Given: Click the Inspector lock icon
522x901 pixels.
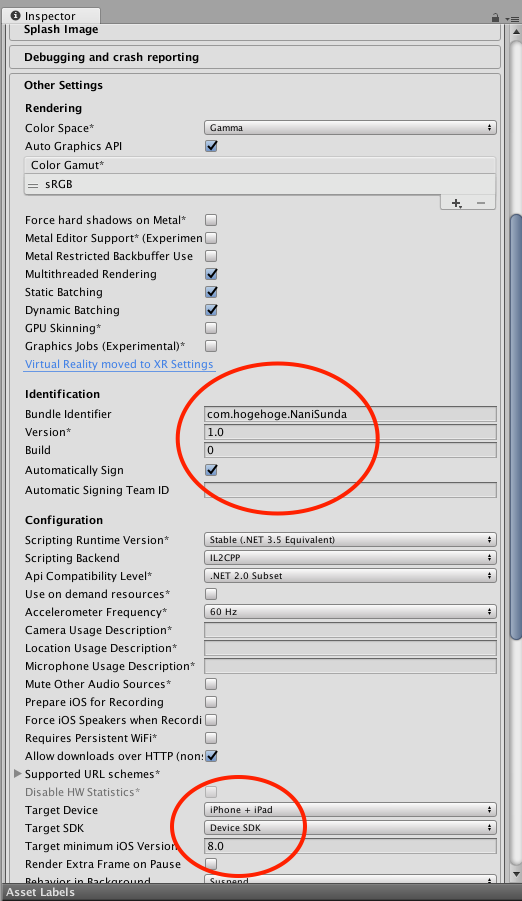Looking at the screenshot, I should [x=495, y=18].
